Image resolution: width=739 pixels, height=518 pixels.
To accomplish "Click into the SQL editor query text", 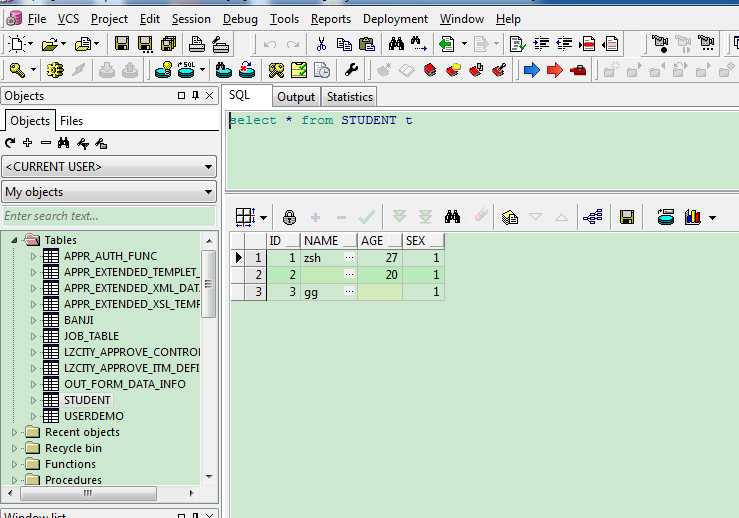I will click(x=321, y=120).
